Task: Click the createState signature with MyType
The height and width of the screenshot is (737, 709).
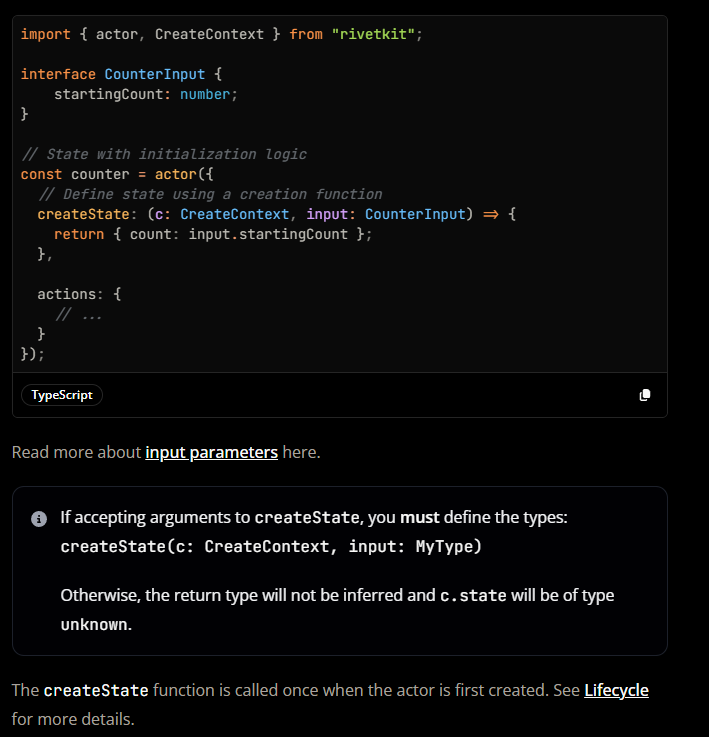Action: point(271,546)
